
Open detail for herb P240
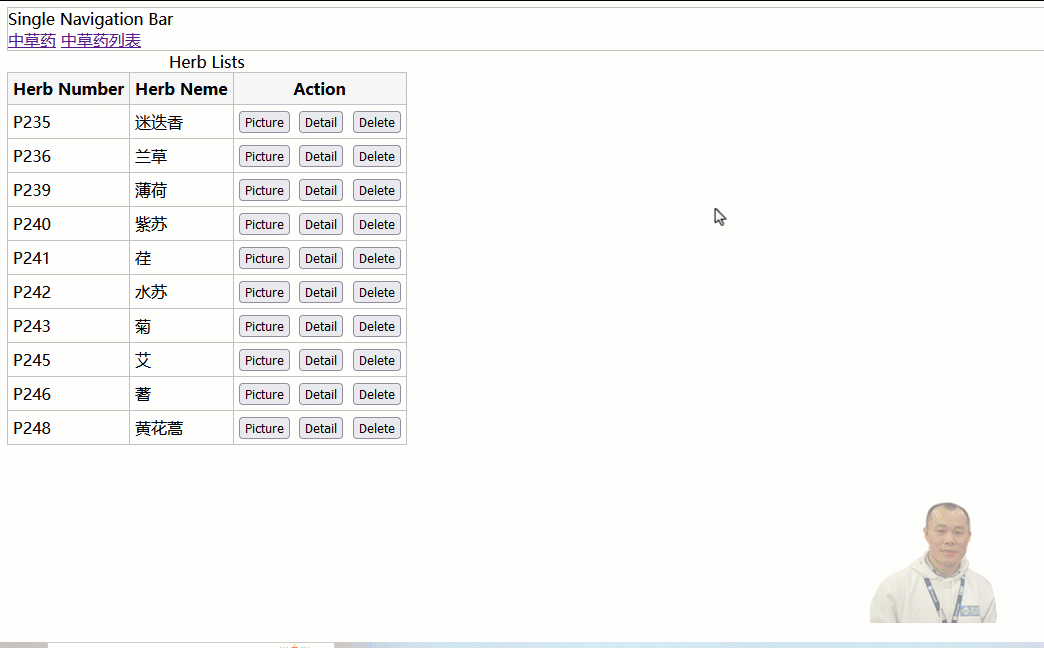(321, 224)
